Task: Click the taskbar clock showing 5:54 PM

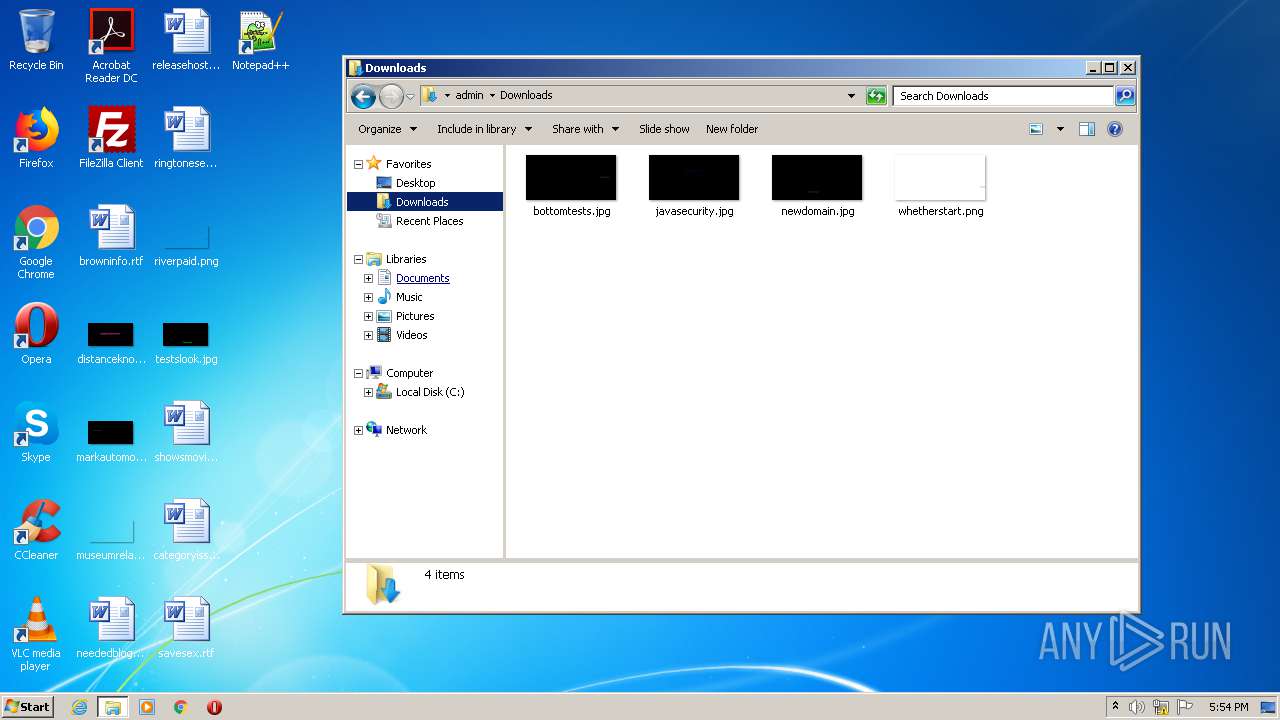Action: click(x=1228, y=707)
